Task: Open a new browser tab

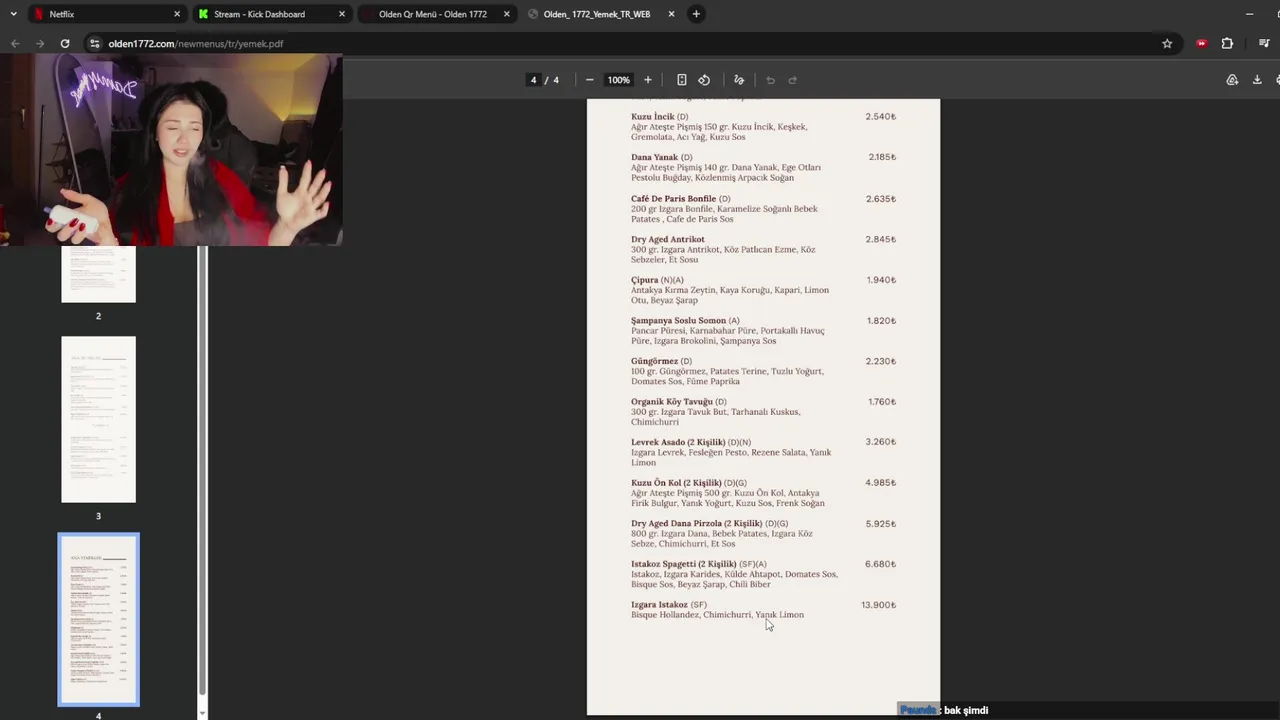Action: [696, 14]
